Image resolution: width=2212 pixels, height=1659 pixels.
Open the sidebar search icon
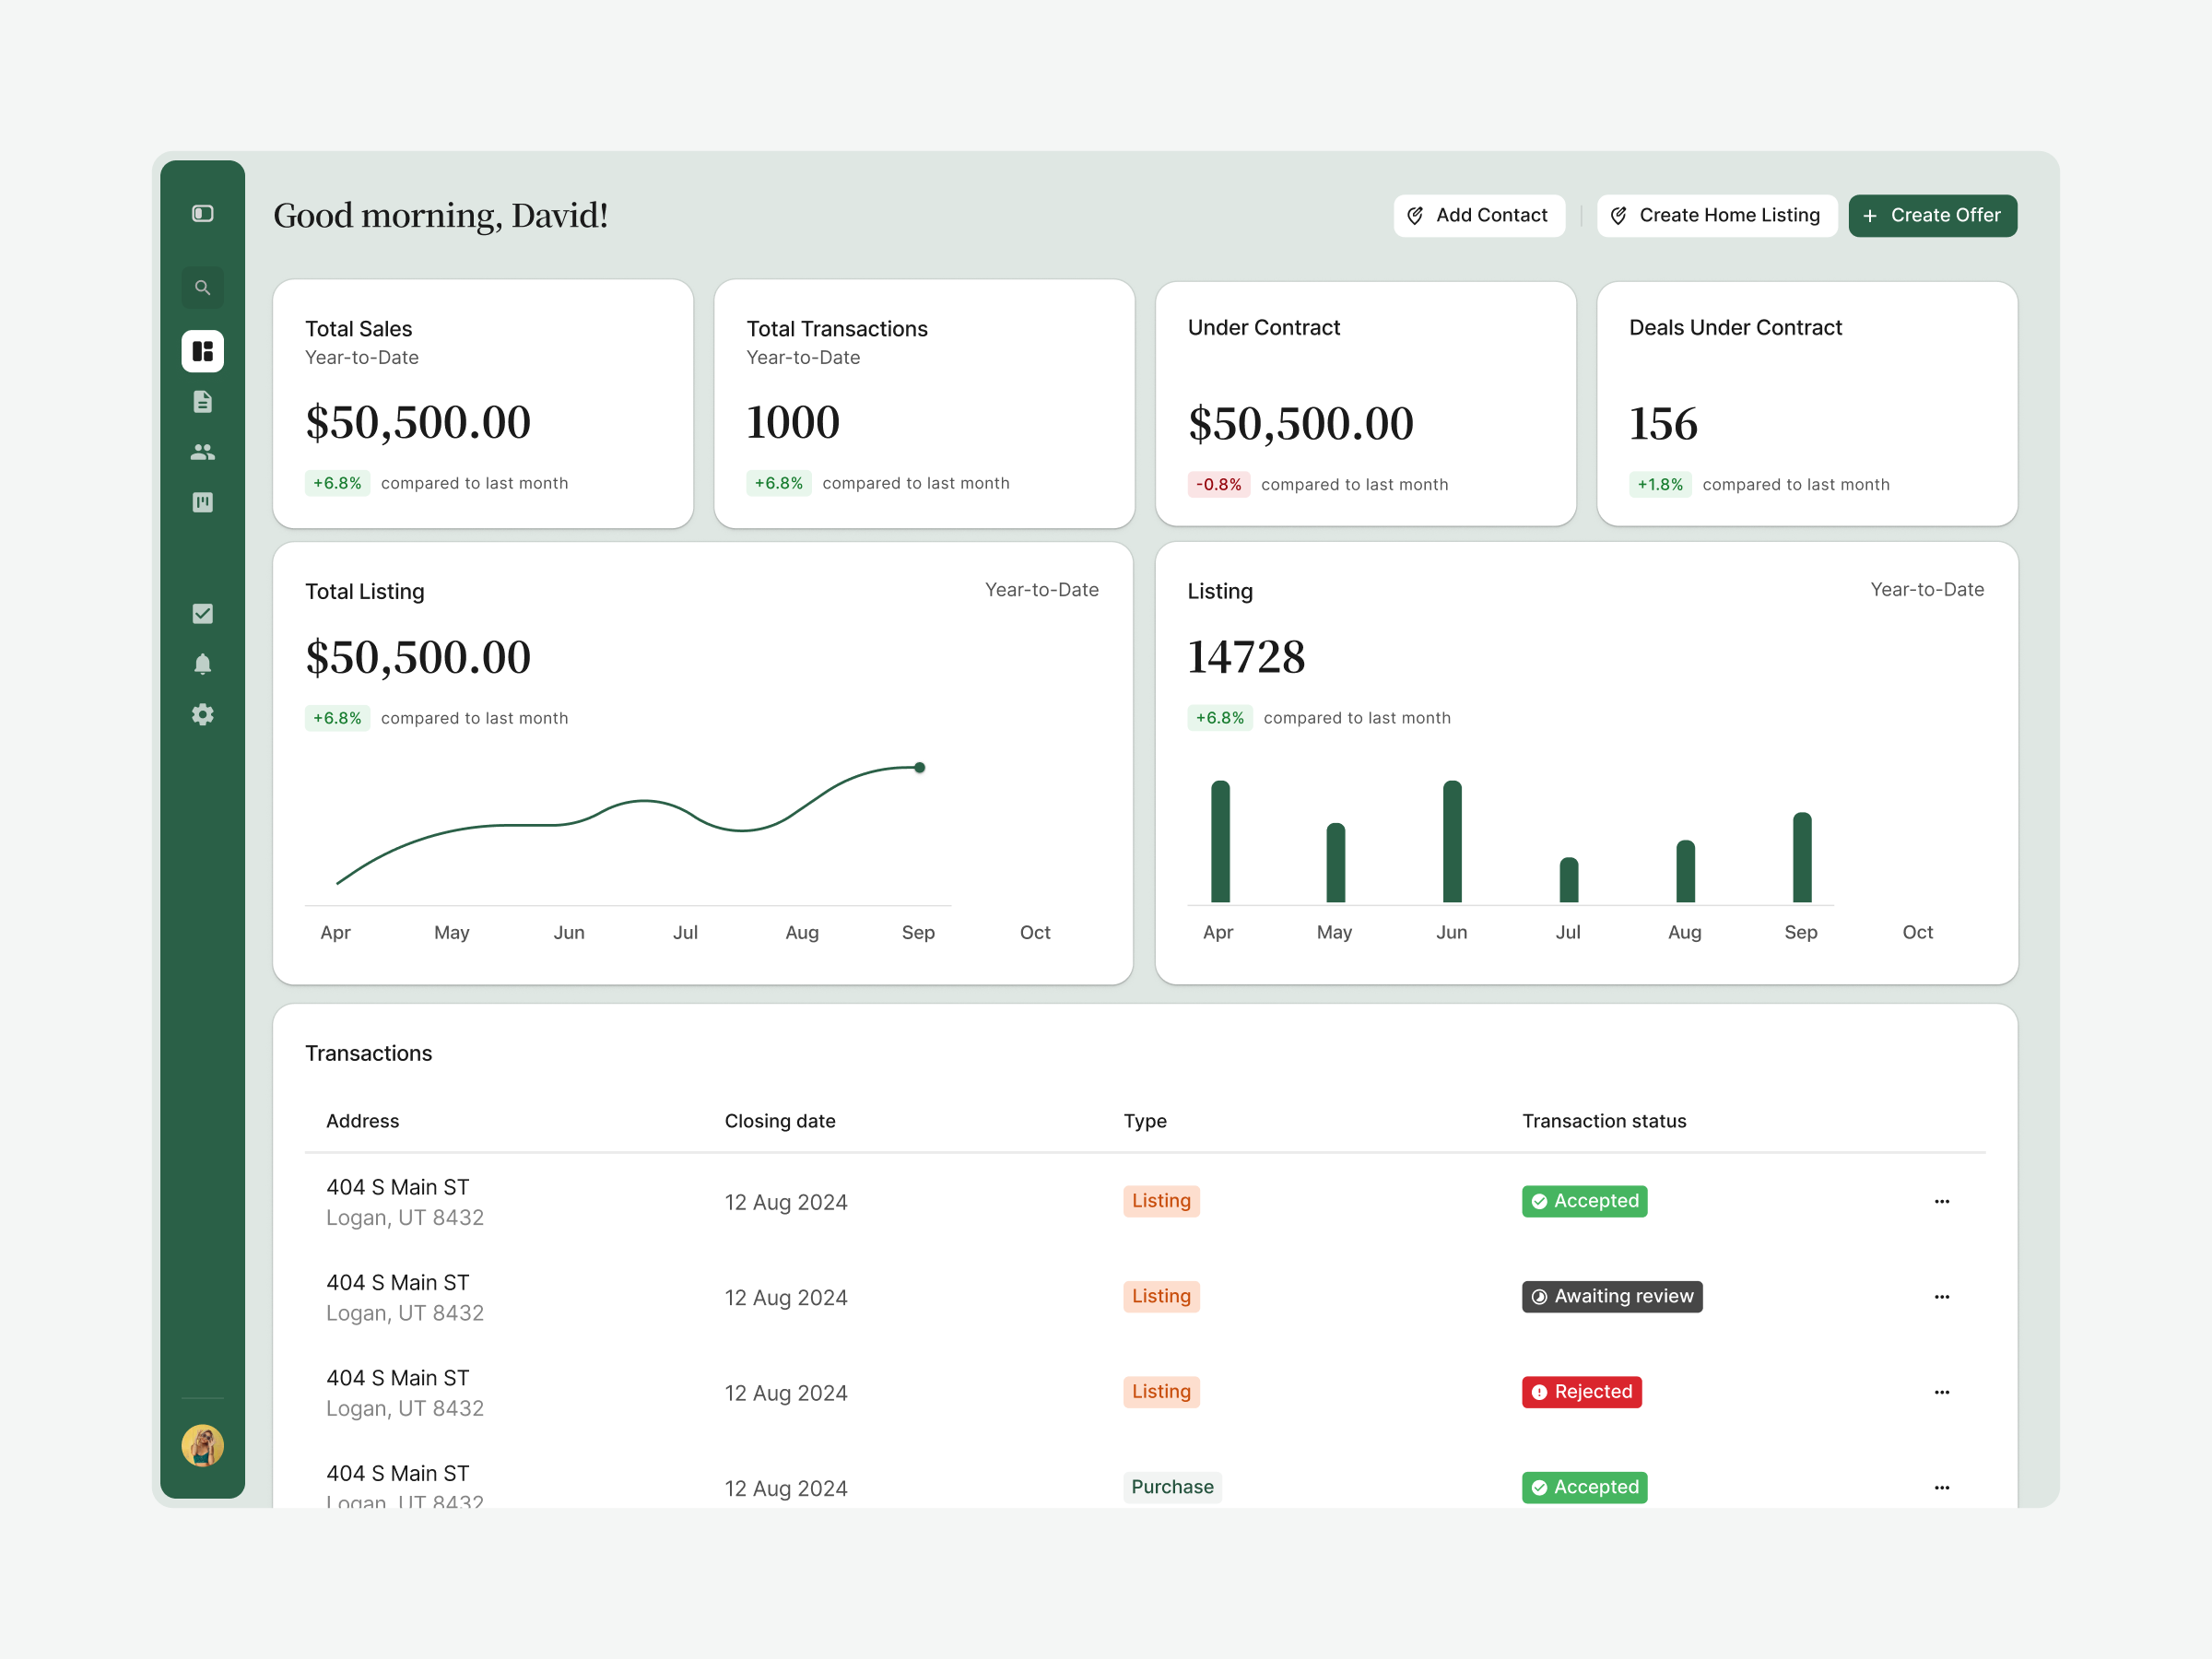click(x=202, y=288)
